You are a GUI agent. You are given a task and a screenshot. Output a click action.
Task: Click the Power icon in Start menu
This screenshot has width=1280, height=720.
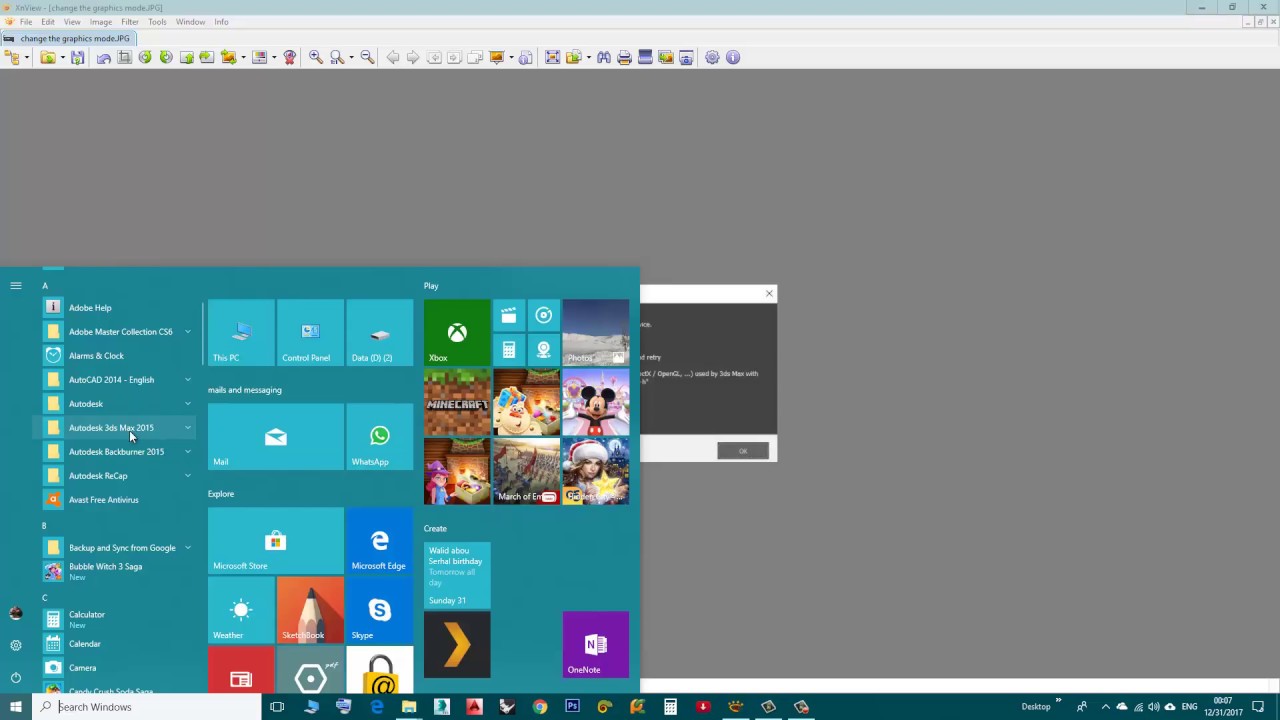click(x=16, y=678)
